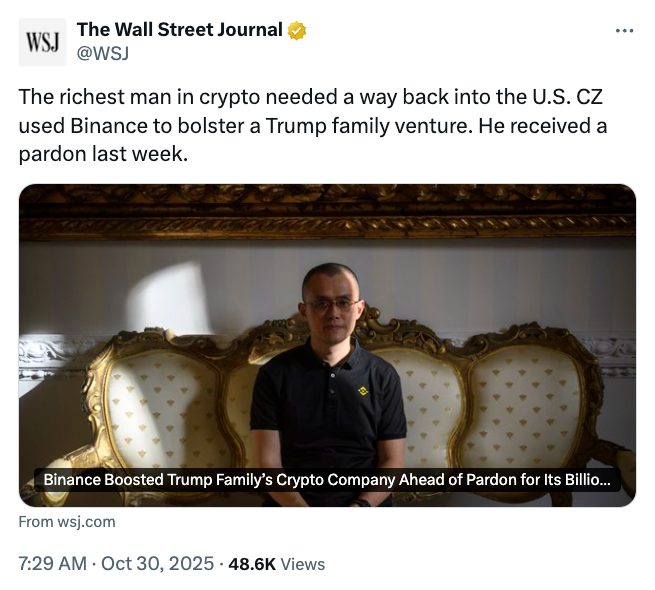Open the three-dot more options menu
The image size is (655, 590).
click(624, 31)
